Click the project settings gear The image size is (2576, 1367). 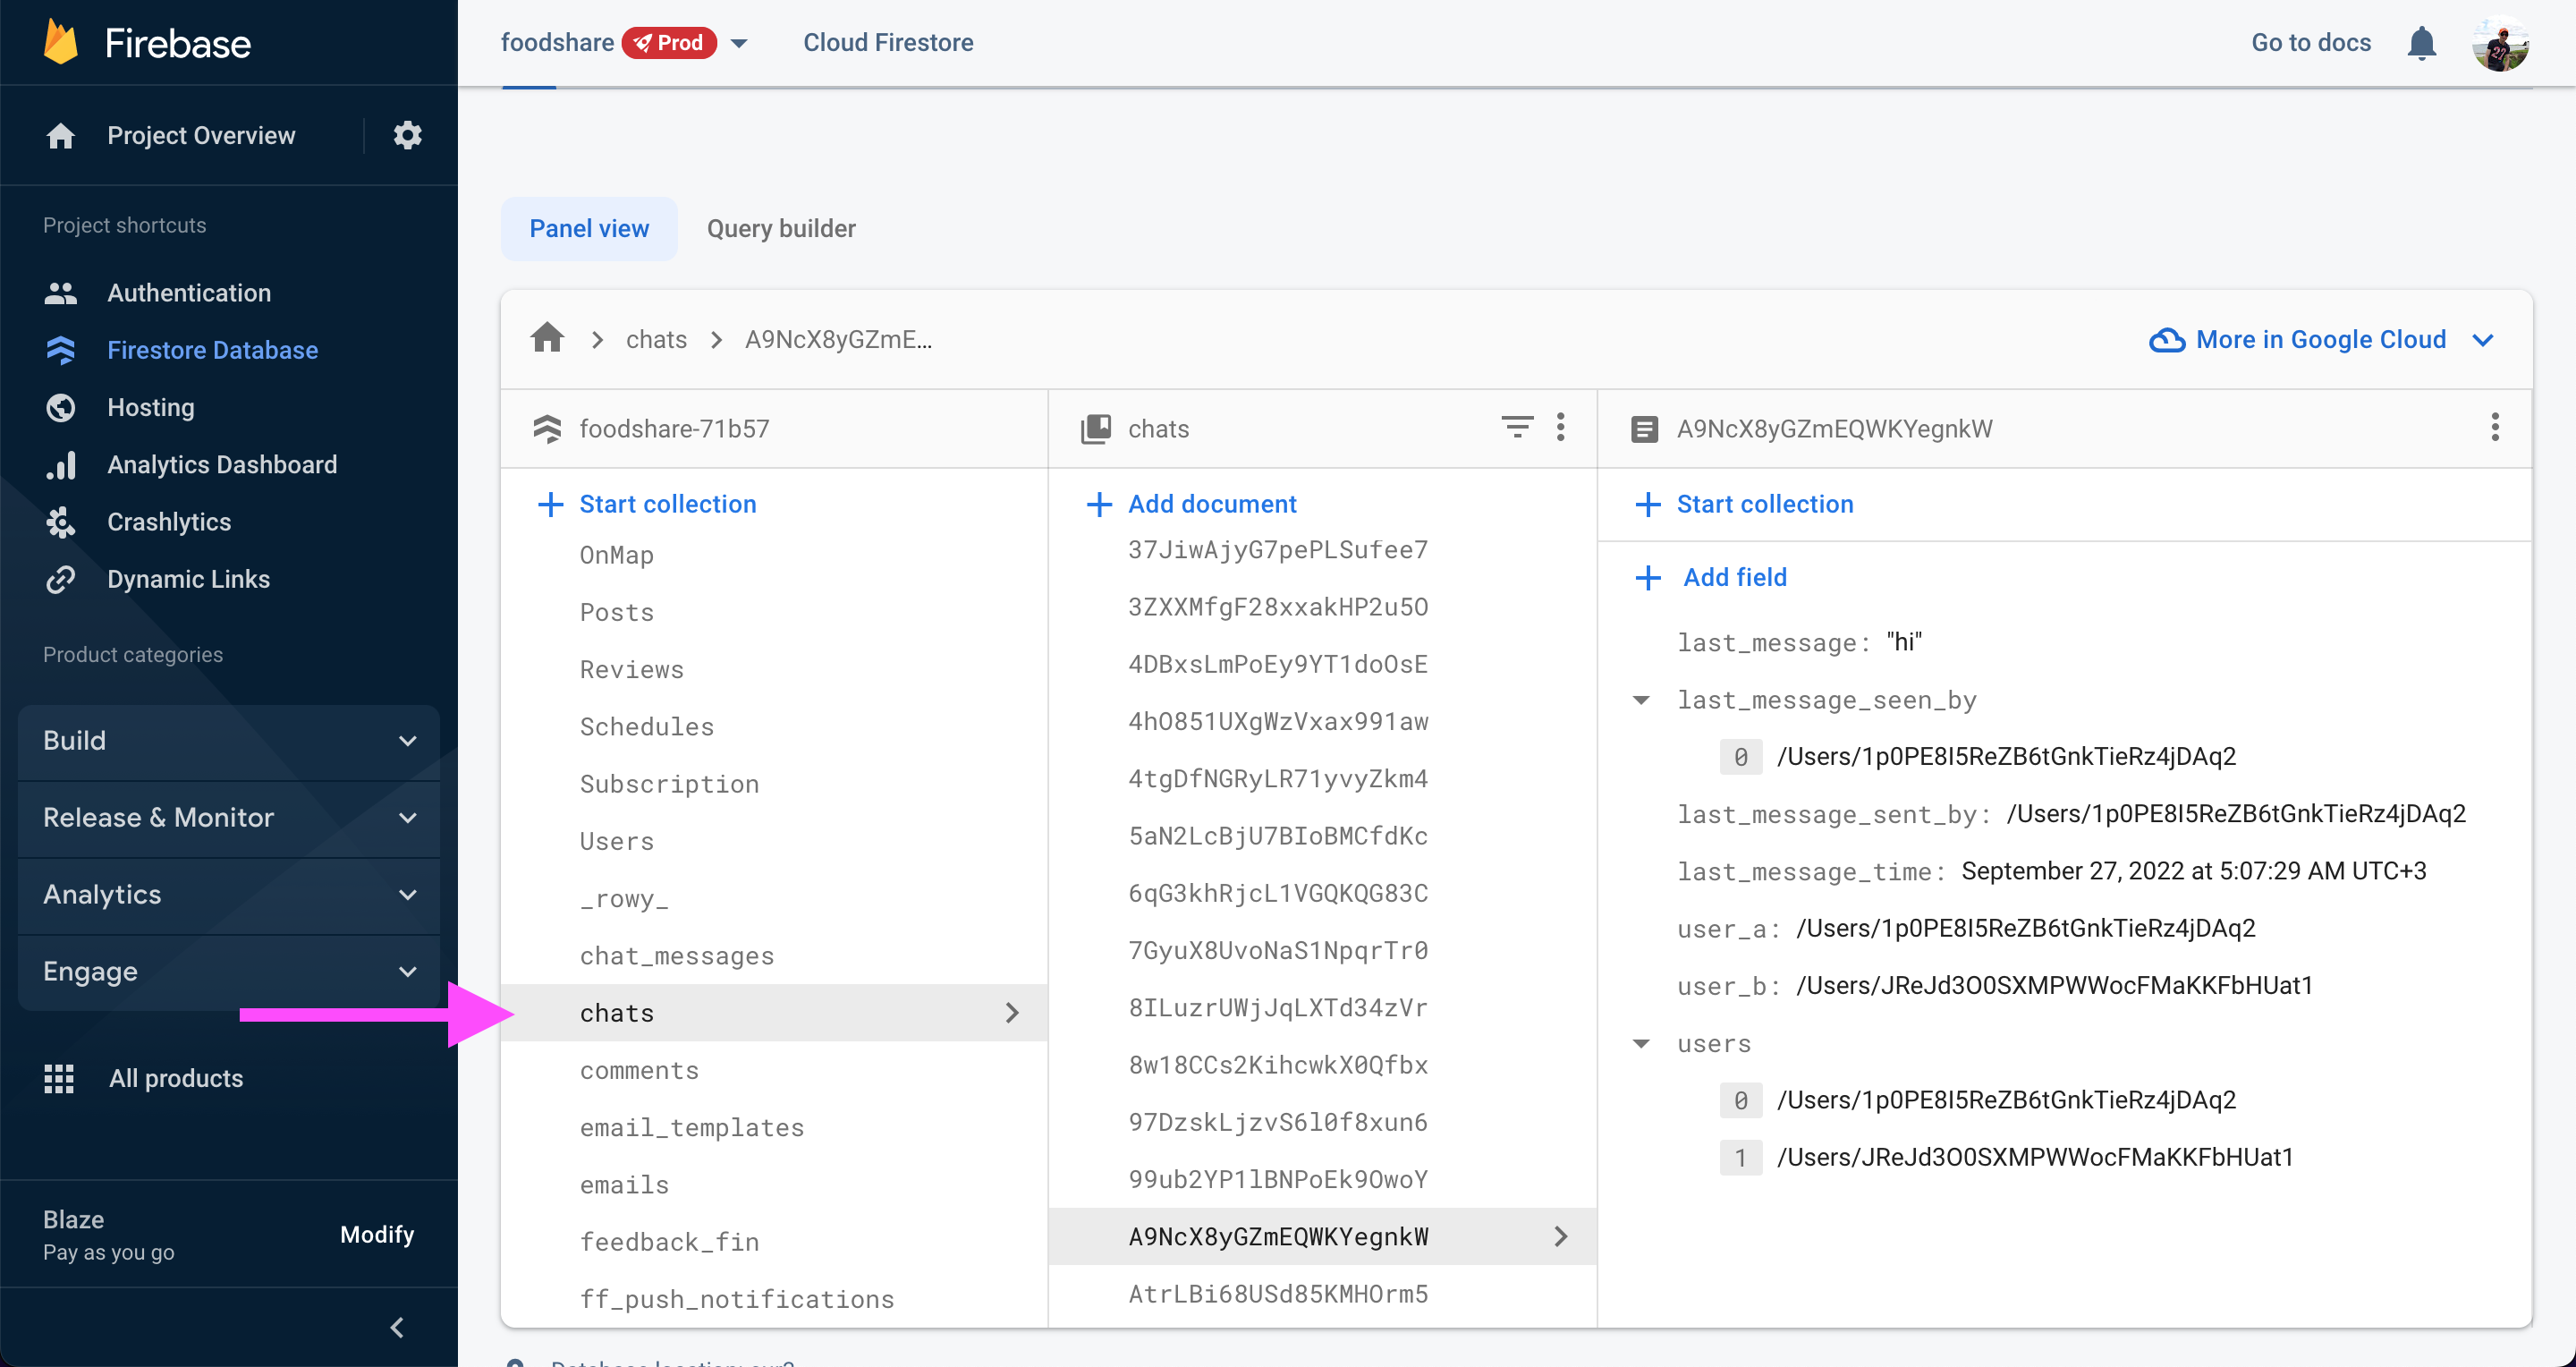click(407, 135)
